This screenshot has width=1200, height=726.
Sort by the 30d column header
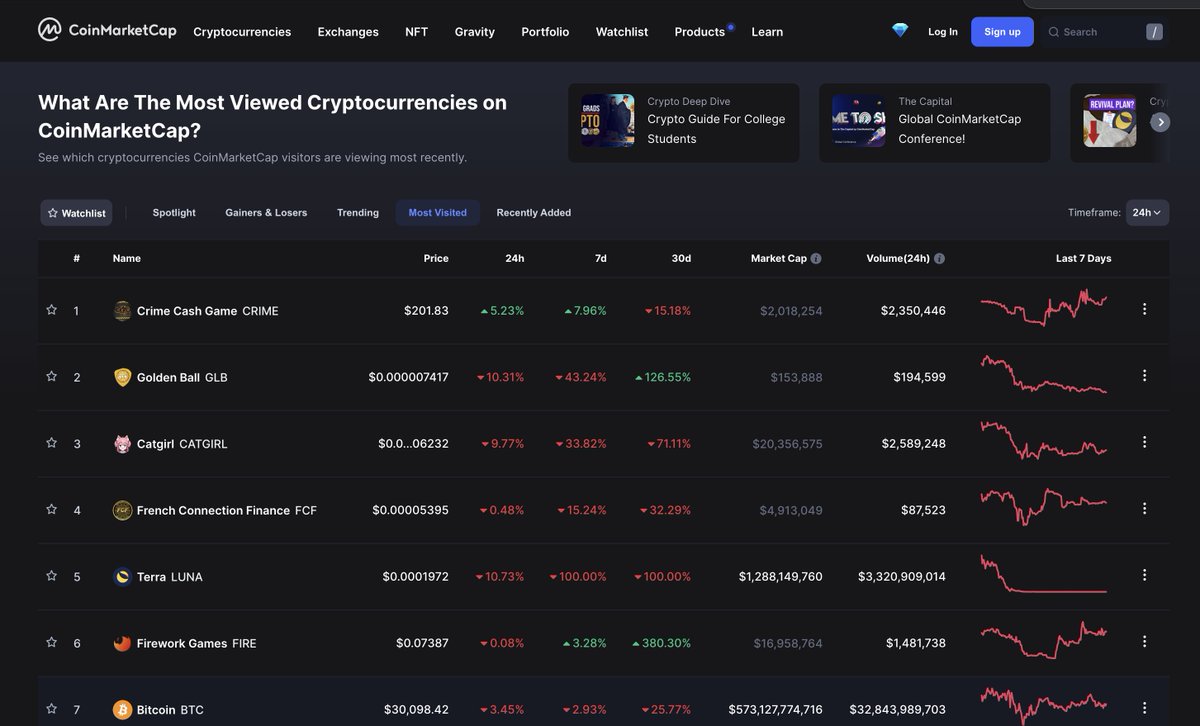pyautogui.click(x=681, y=258)
